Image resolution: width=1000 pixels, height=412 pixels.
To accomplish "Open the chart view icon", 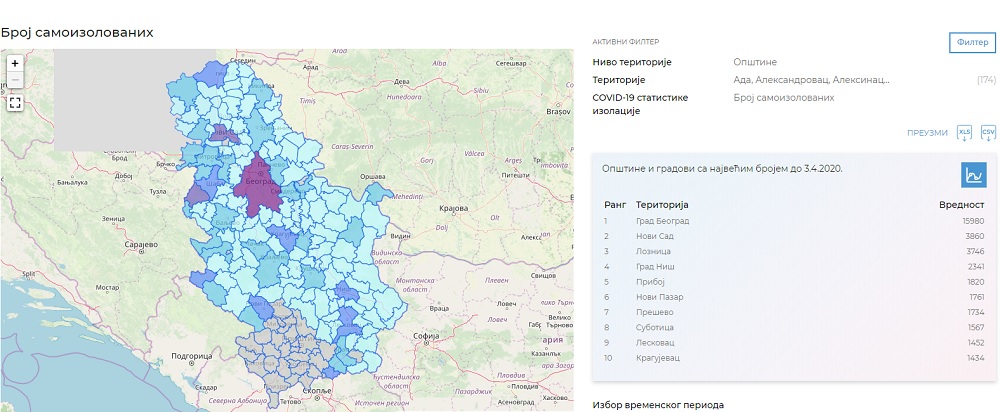I will coord(973,175).
